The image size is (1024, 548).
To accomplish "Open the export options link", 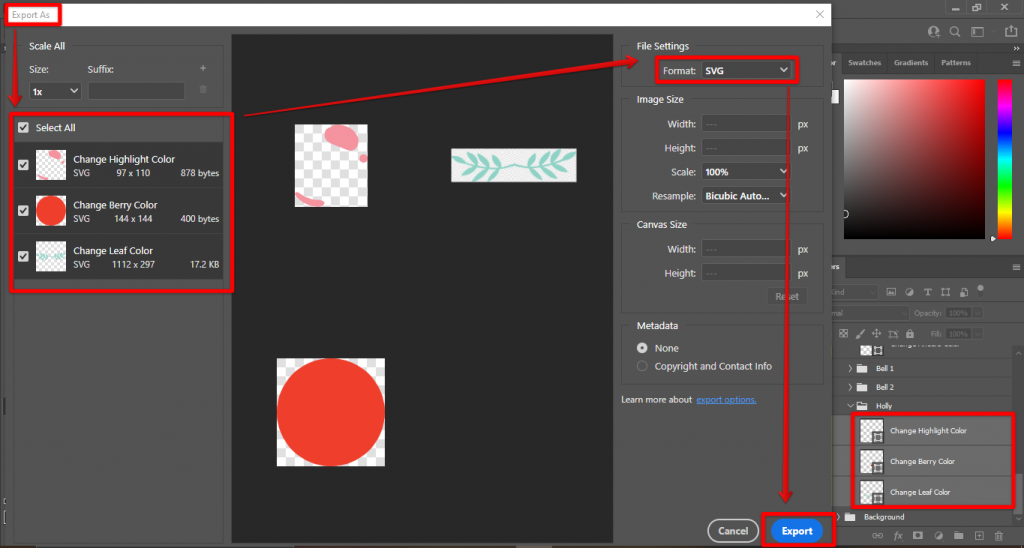I will pyautogui.click(x=726, y=400).
